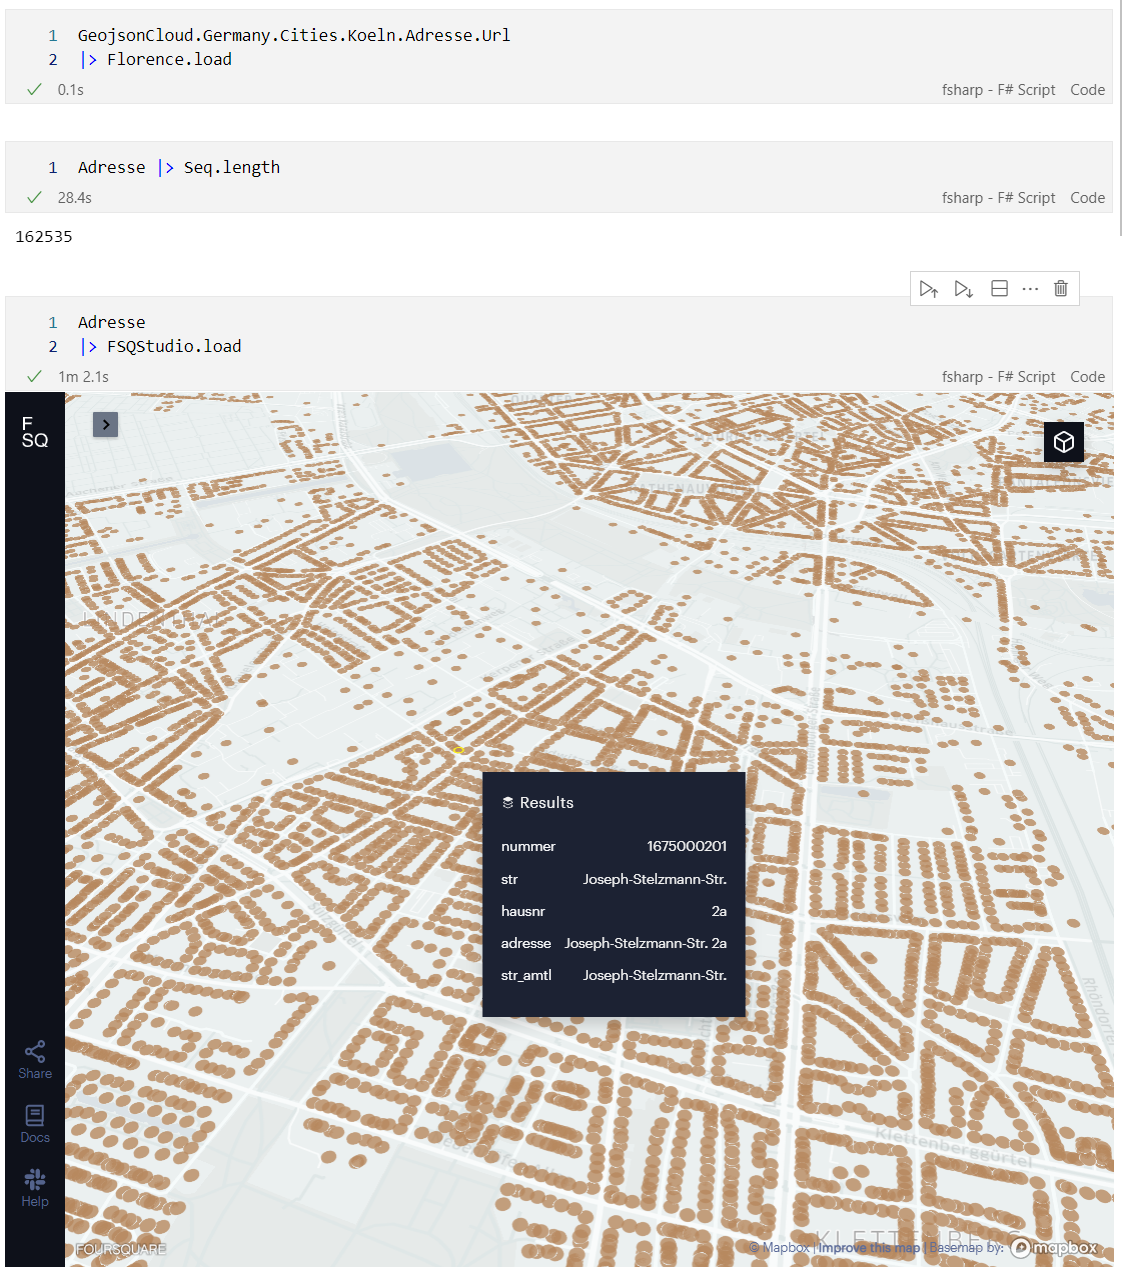Split the cell using the toolbar icon
The image size is (1122, 1276).
[x=999, y=289]
